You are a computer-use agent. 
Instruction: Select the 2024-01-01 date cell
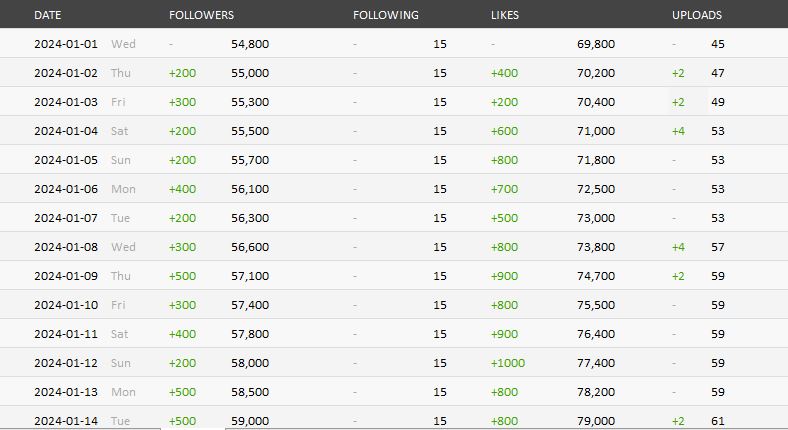(66, 44)
